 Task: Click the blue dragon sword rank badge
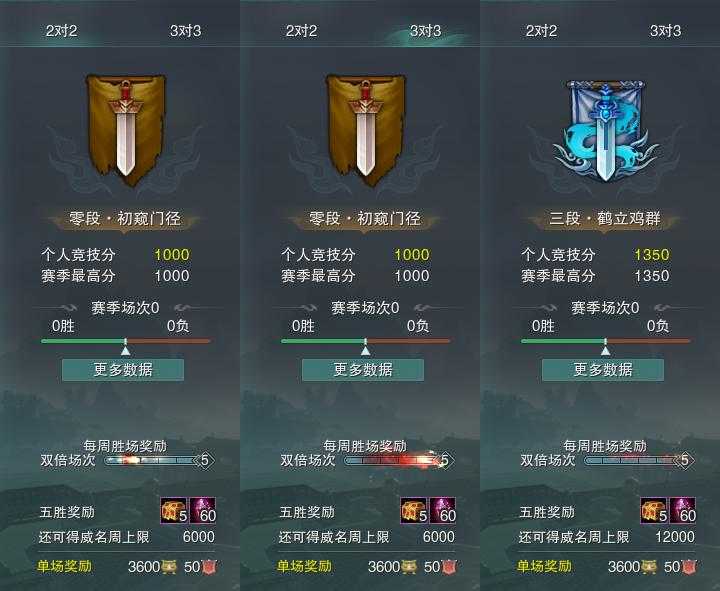605,131
